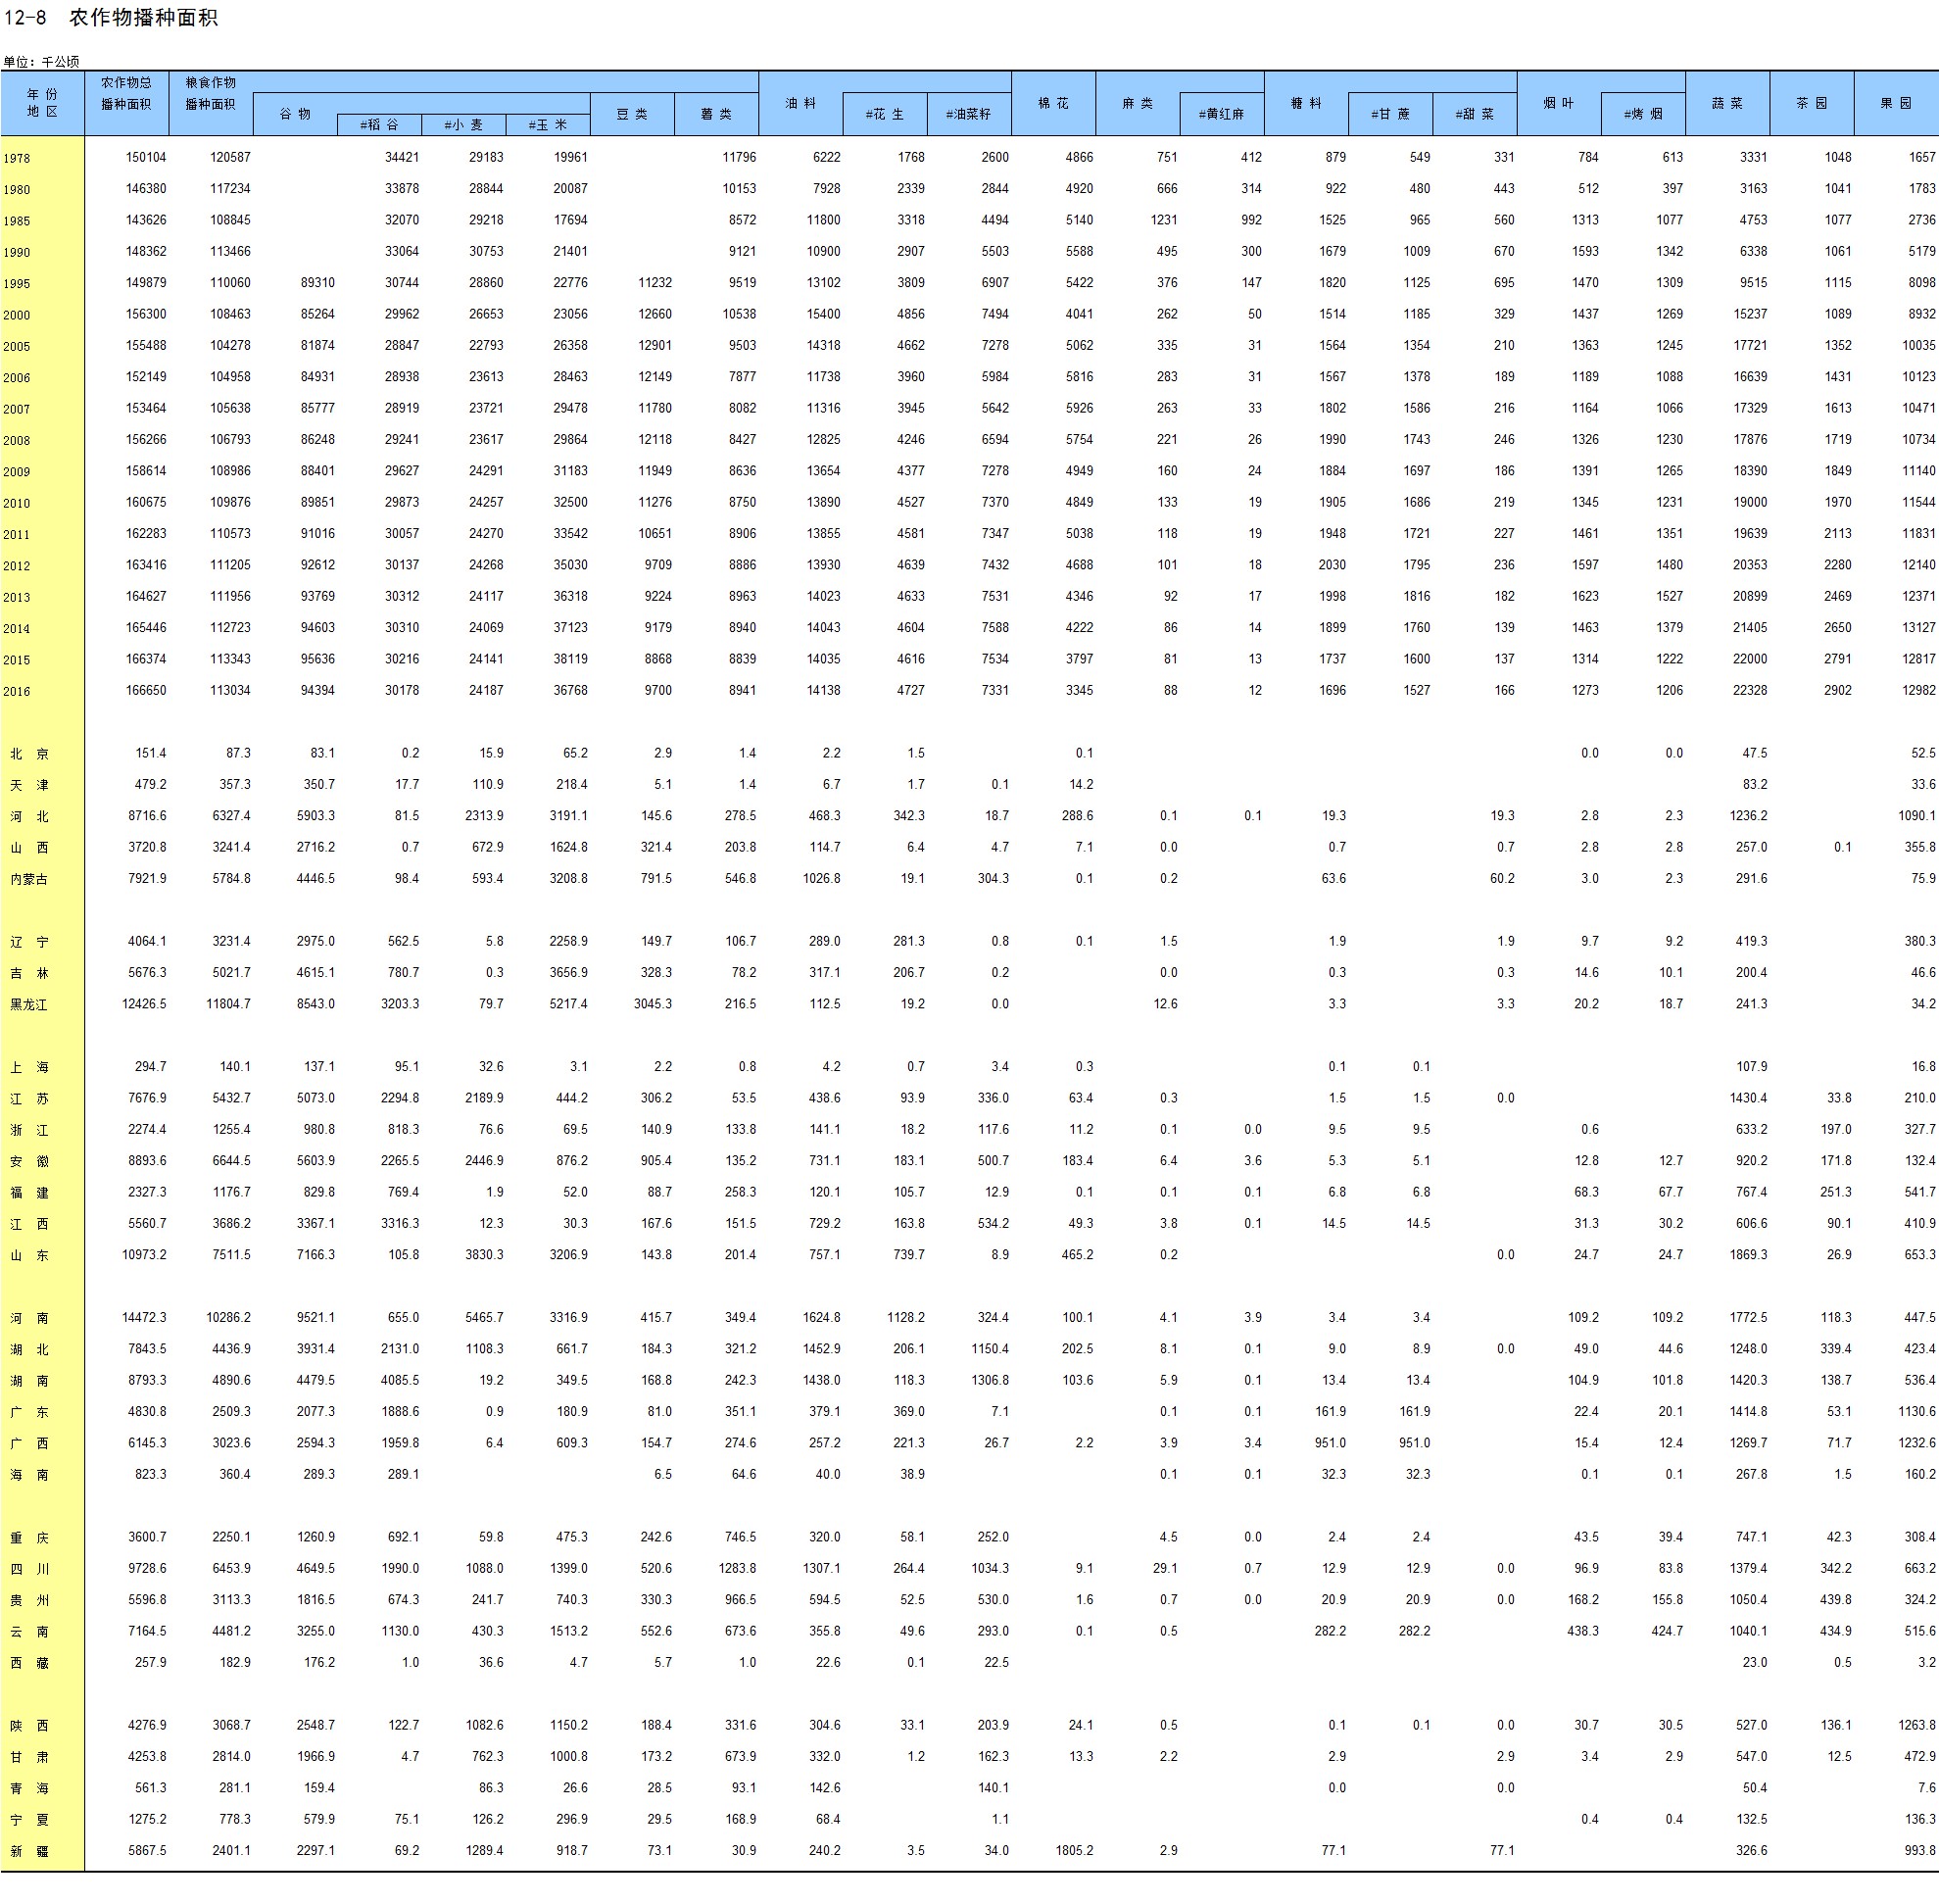Click the 谷物 column header
Image resolution: width=1939 pixels, height=1904 pixels.
pyautogui.click(x=295, y=114)
